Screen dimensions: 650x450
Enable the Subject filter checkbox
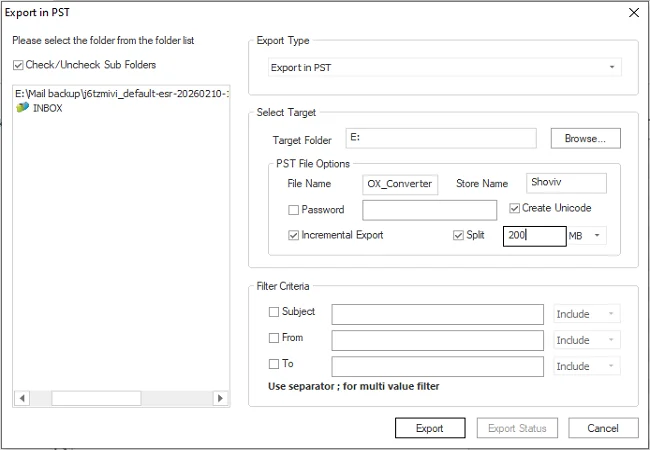click(x=274, y=312)
